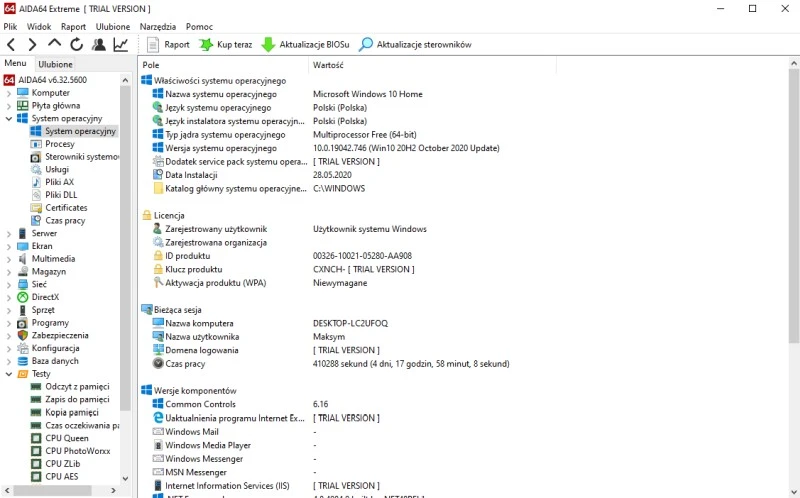
Task: Expand the Sieć tree node
Action: click(x=9, y=284)
